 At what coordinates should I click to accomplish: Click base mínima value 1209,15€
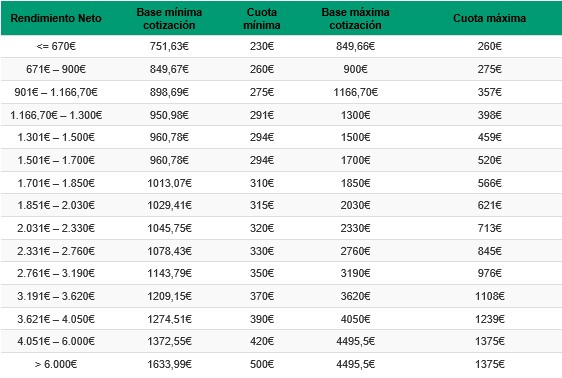click(x=170, y=296)
